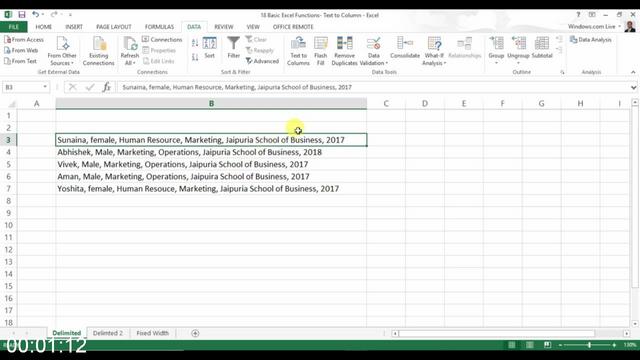Click Select All corner triangle
The width and height of the screenshot is (640, 360).
coord(11,104)
